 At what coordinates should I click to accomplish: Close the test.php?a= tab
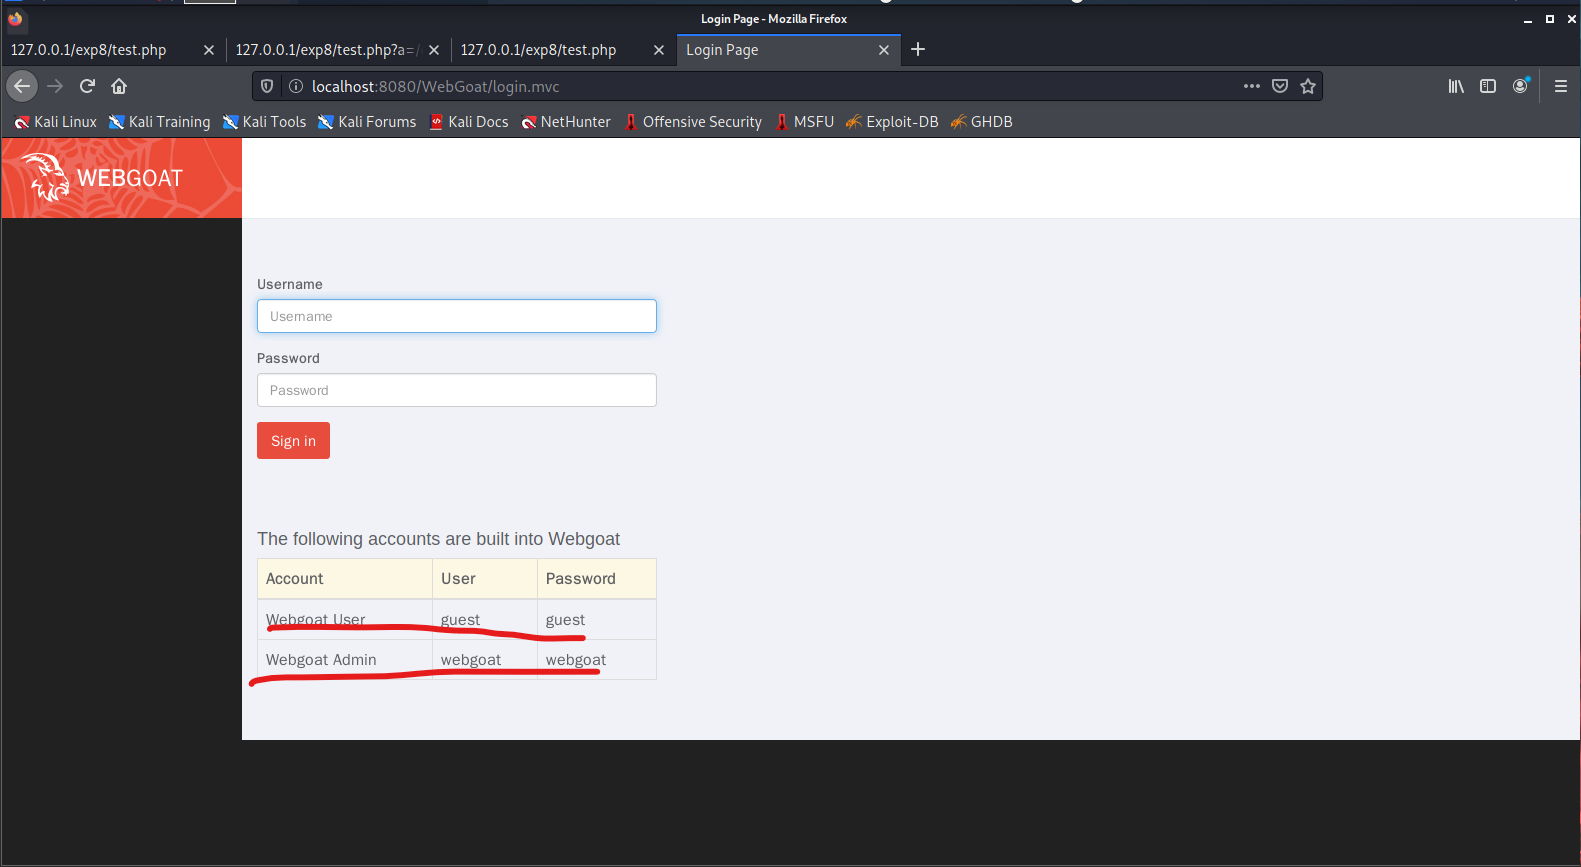pos(434,50)
